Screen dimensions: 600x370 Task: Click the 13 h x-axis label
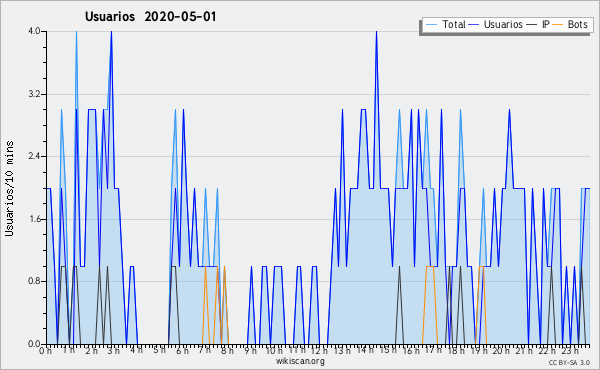(341, 351)
